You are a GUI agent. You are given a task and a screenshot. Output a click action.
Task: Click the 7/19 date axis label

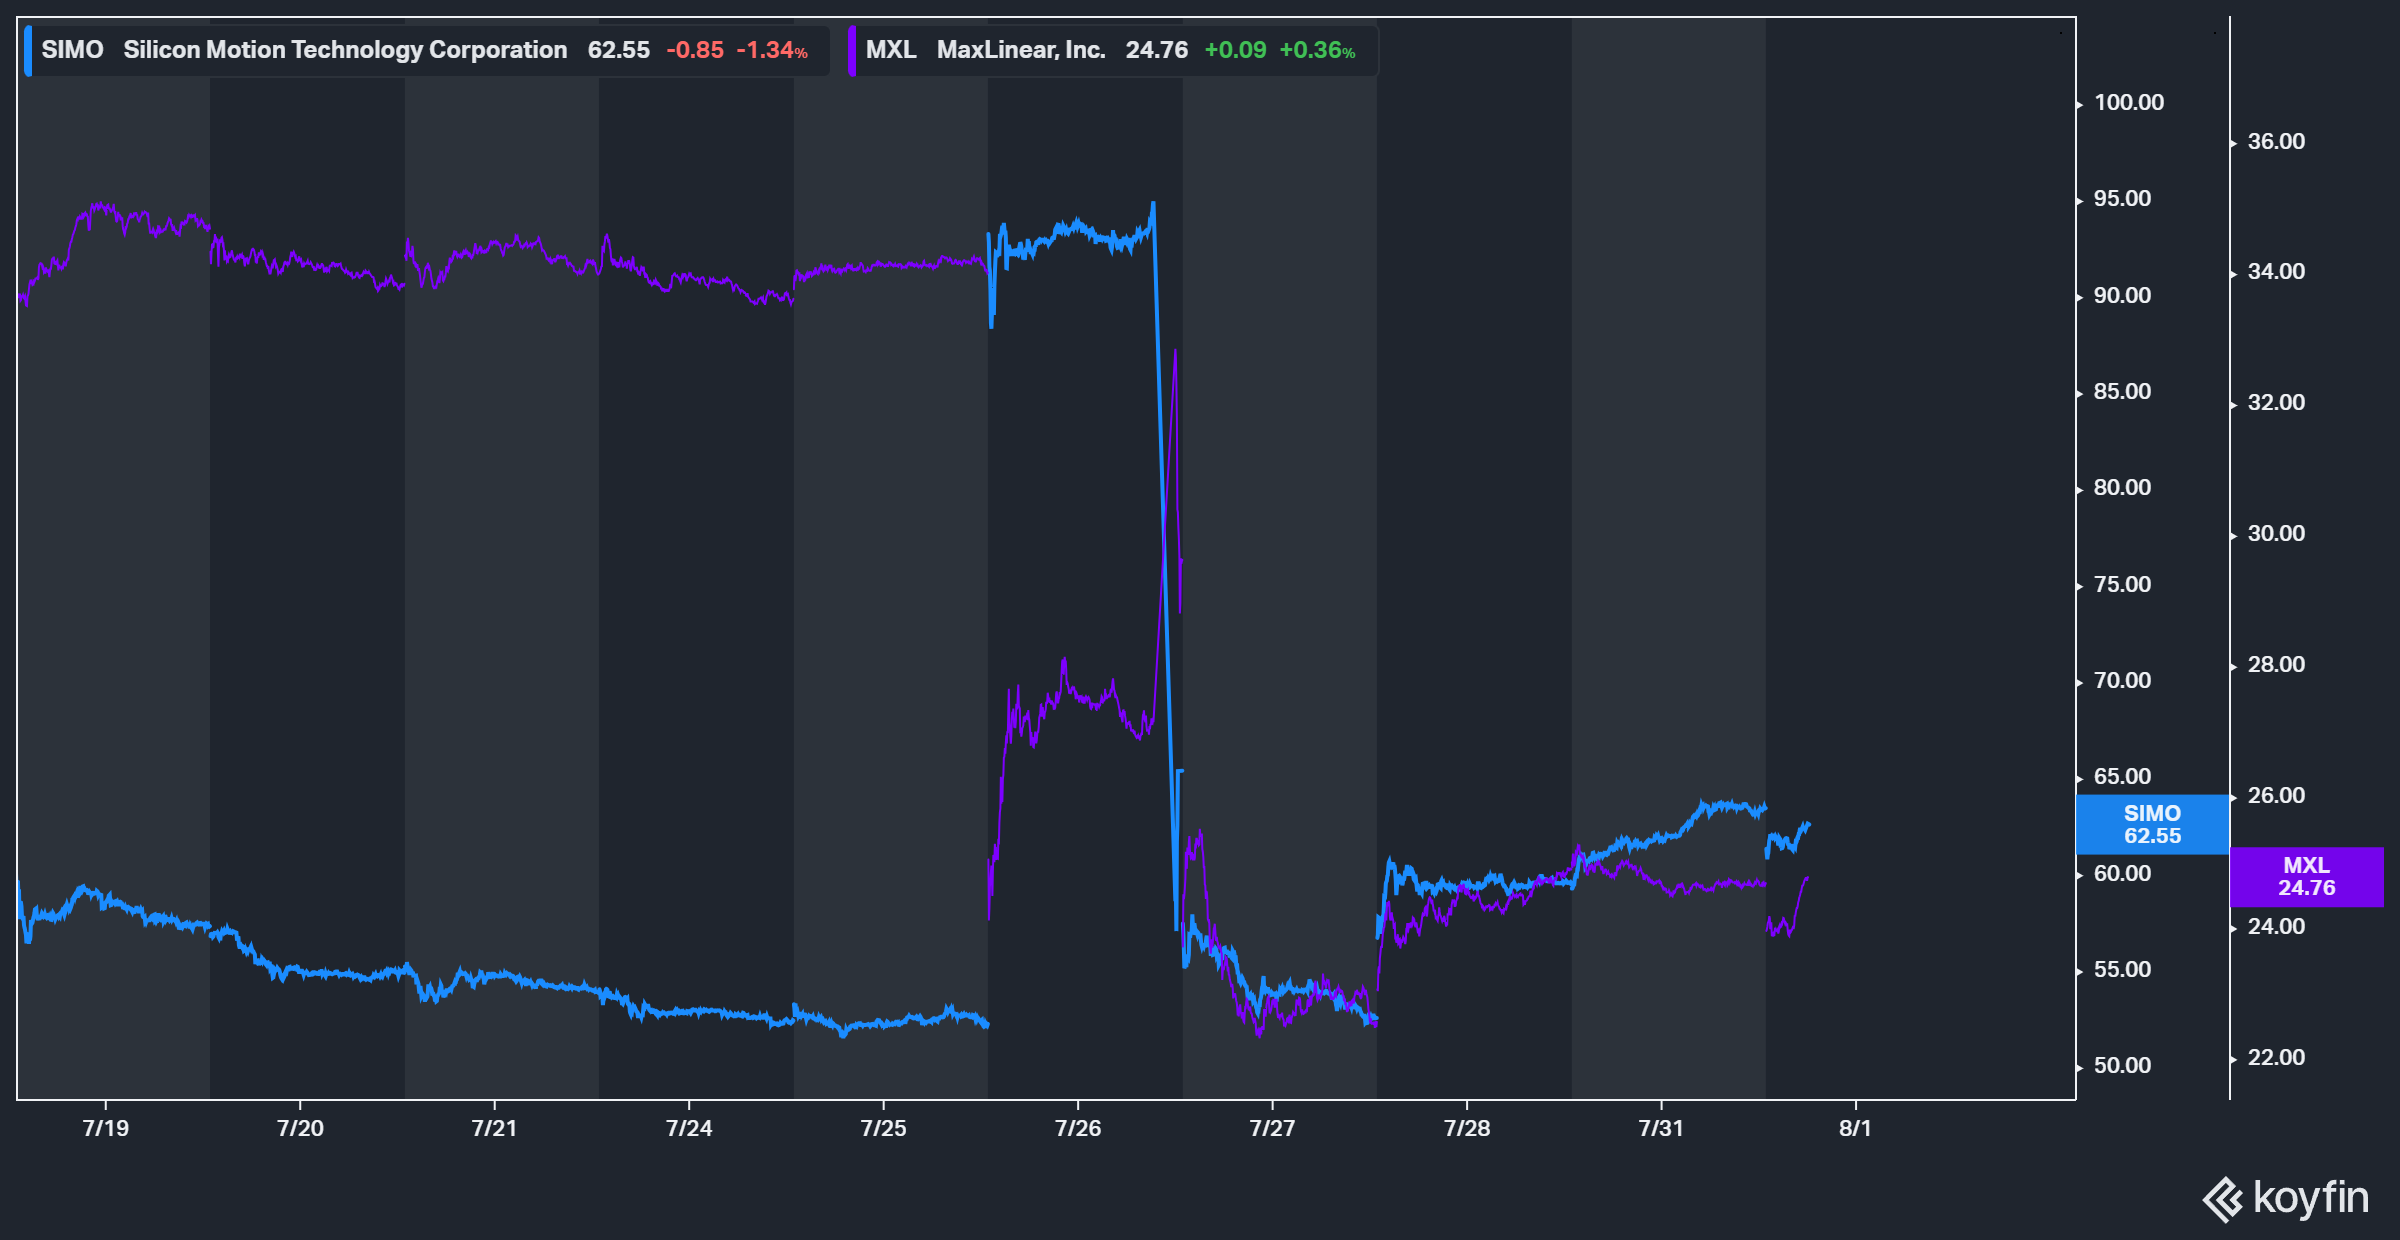(x=105, y=1128)
